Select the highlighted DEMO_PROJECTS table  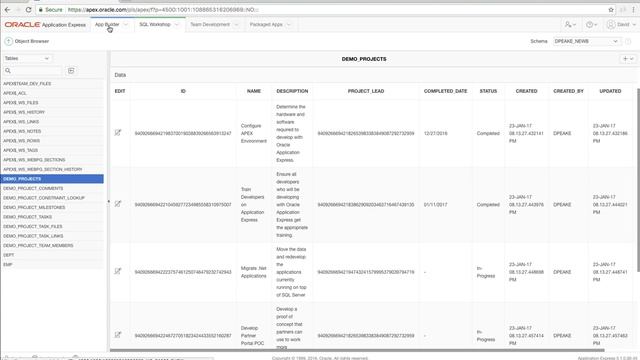(52, 179)
